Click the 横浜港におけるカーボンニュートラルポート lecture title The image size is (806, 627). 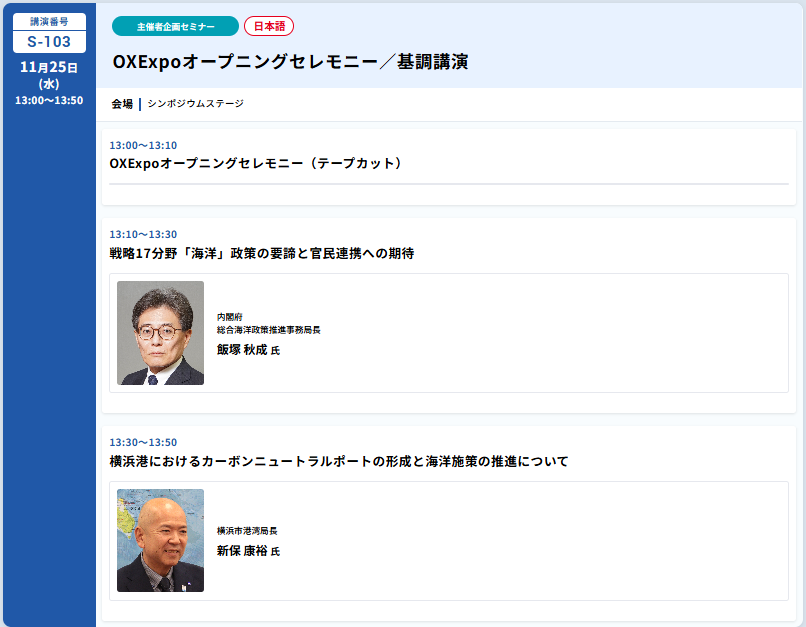click(x=339, y=461)
